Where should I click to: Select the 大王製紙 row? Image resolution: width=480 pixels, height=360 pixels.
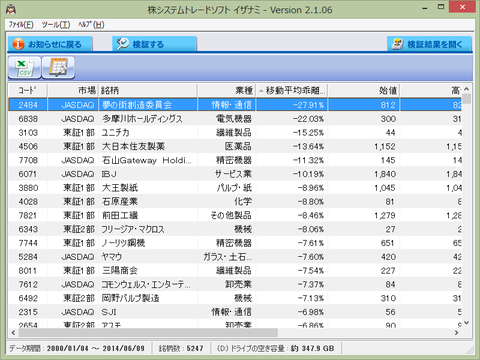235,188
